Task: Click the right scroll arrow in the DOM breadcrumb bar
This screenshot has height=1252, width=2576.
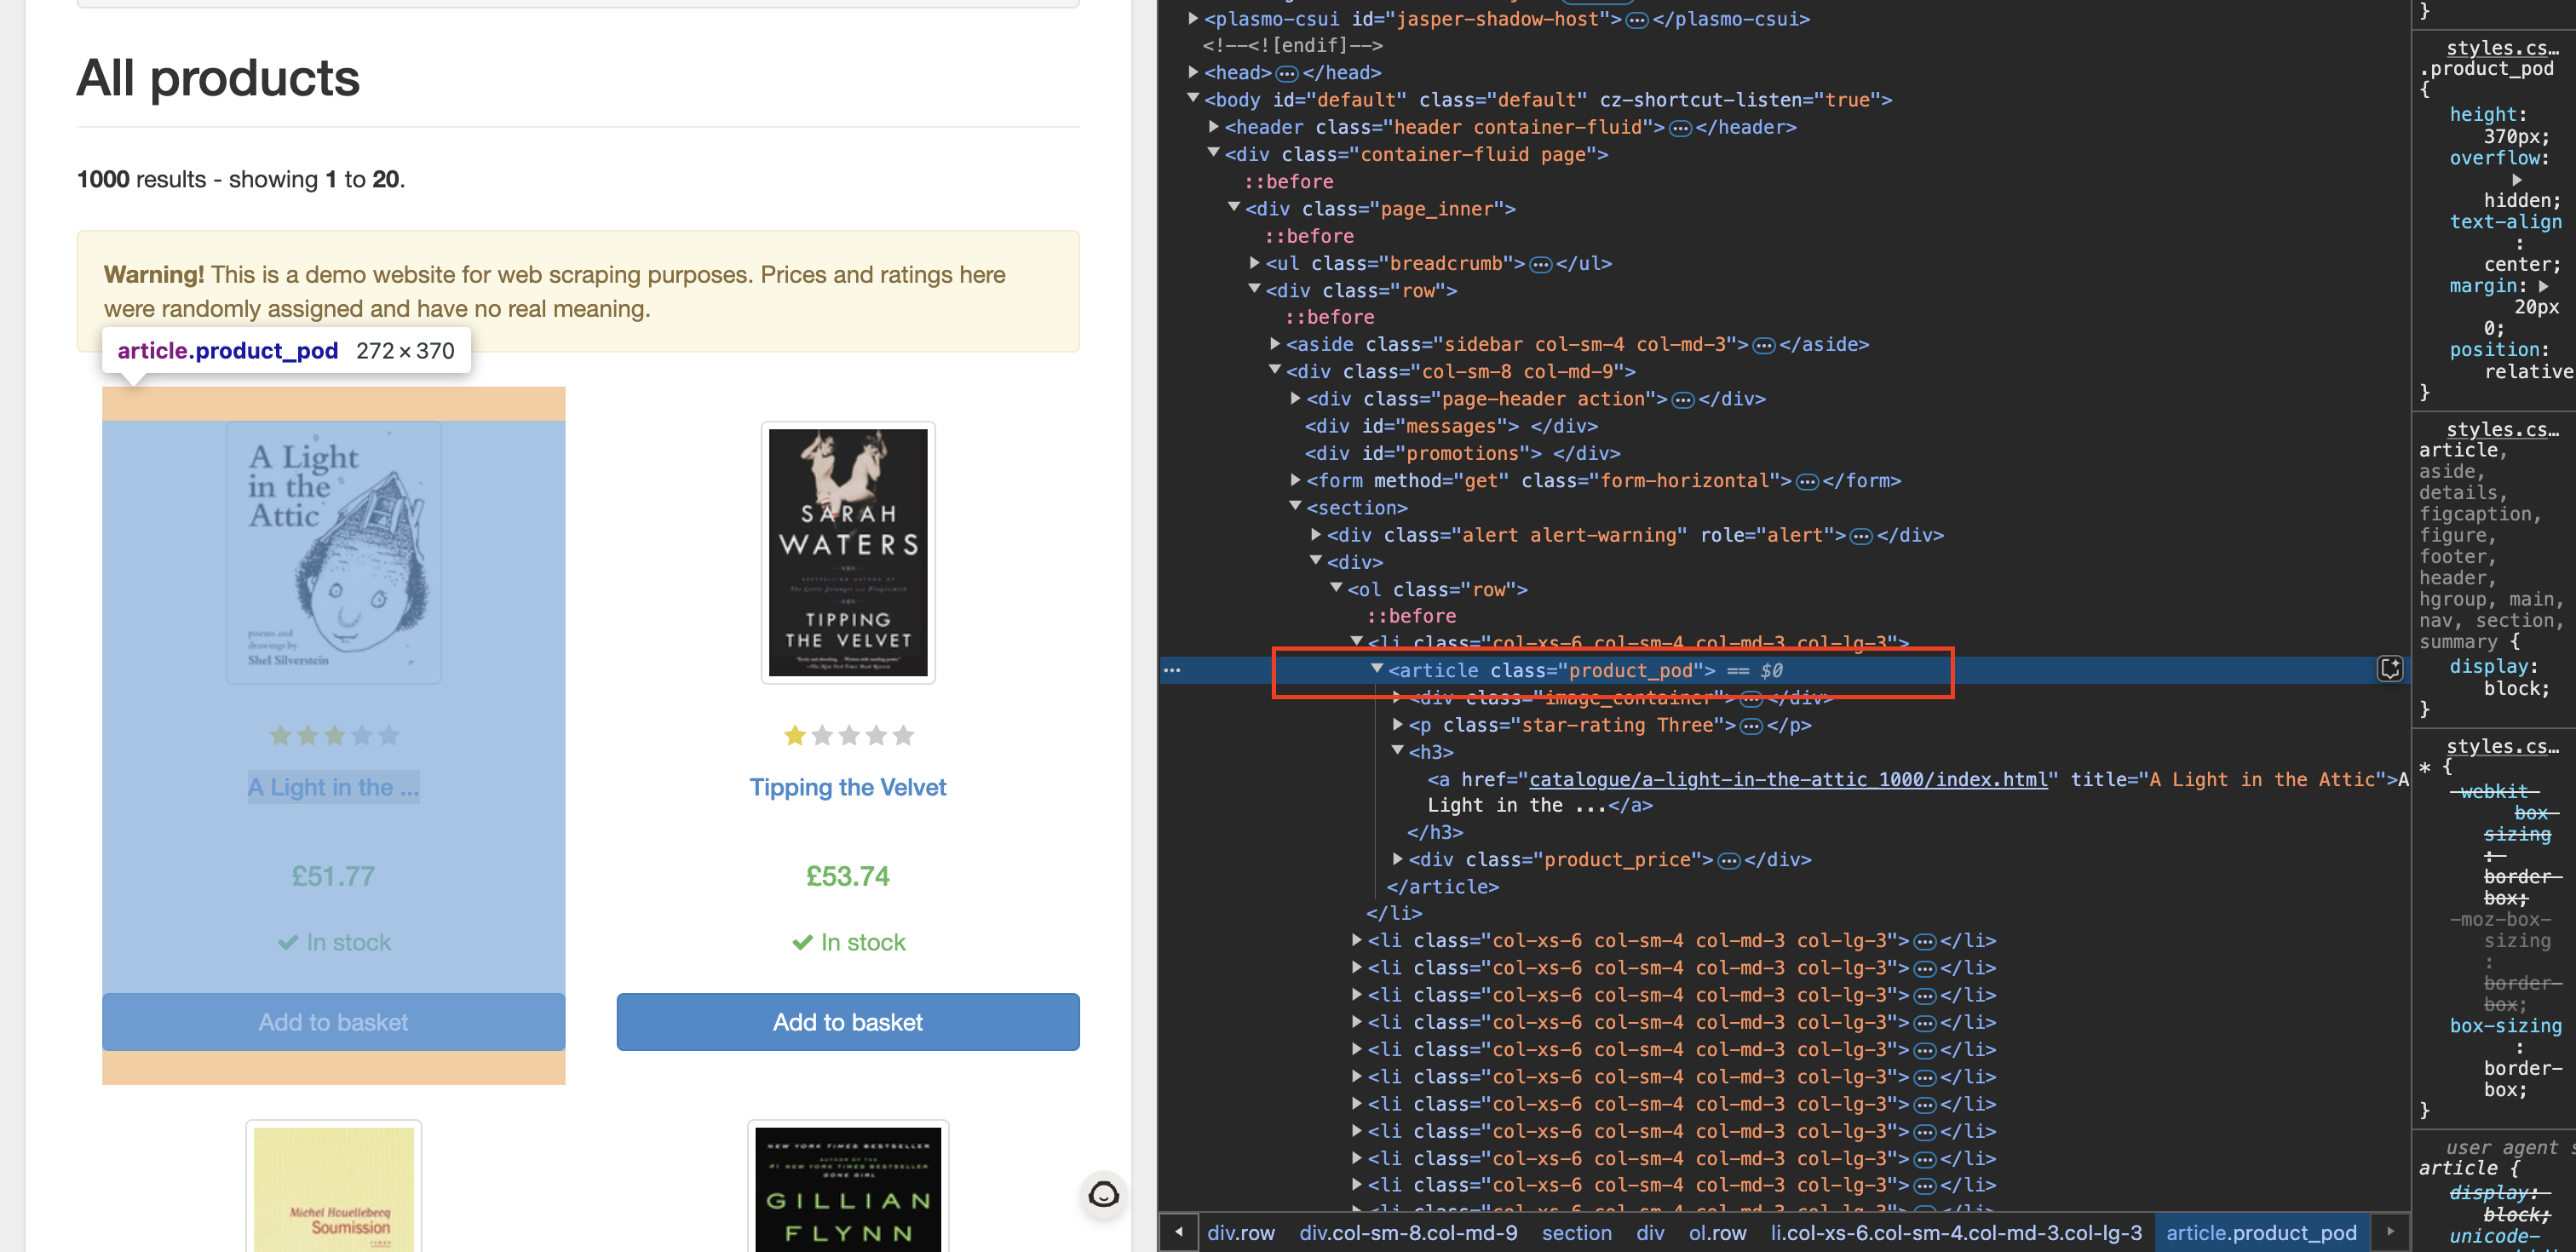Action: point(2390,1232)
